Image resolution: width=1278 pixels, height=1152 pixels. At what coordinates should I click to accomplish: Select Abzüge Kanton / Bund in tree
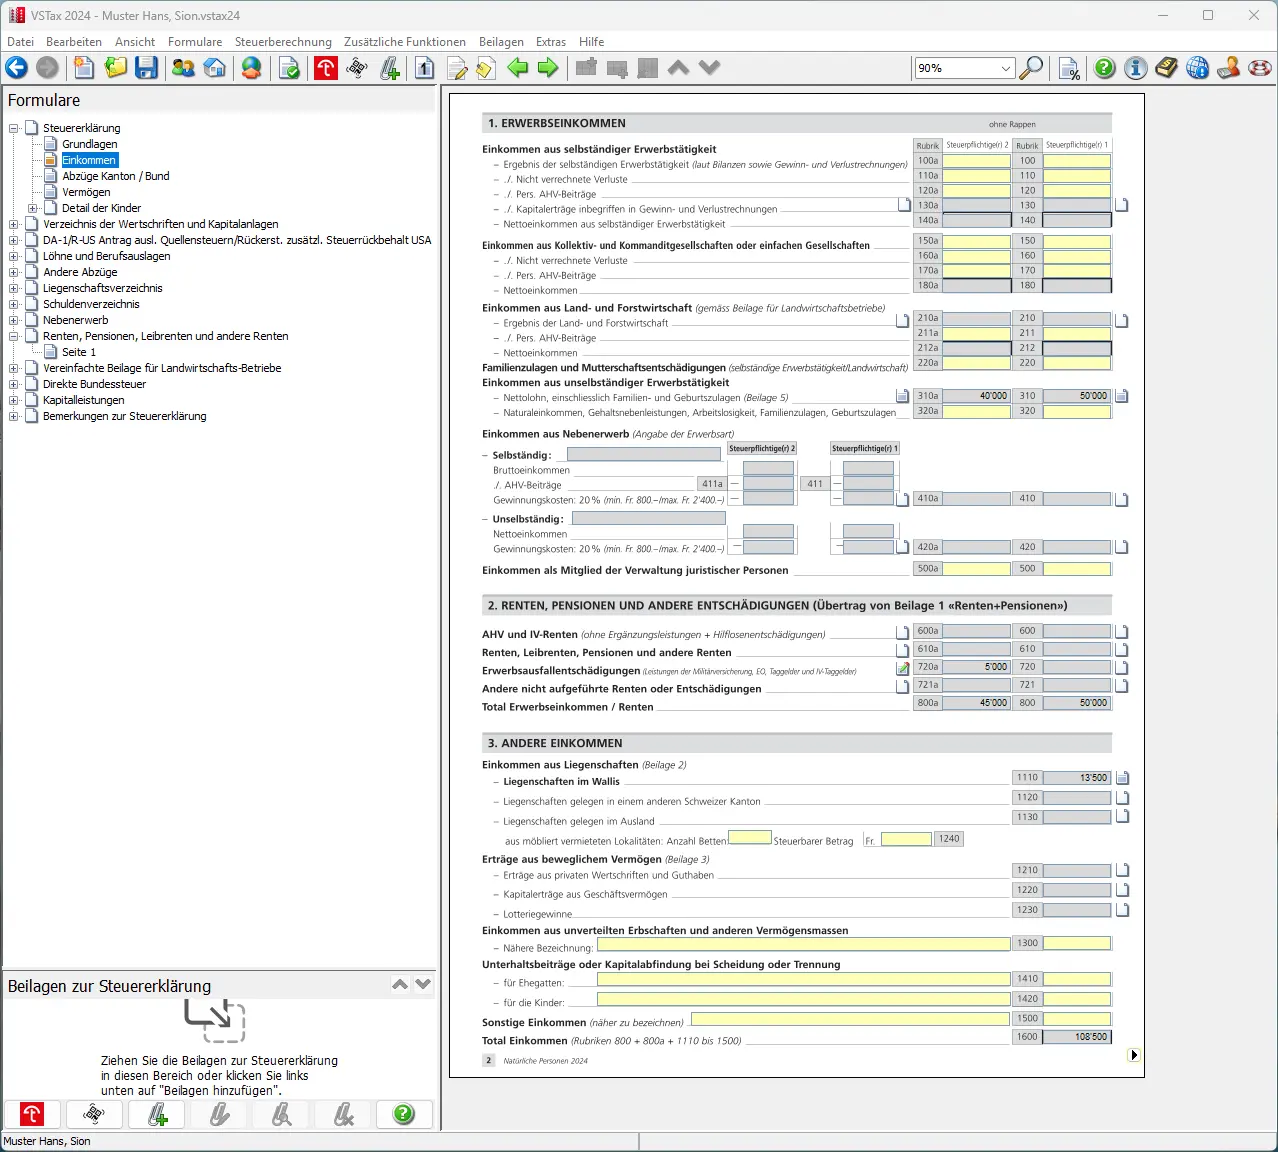(x=115, y=176)
